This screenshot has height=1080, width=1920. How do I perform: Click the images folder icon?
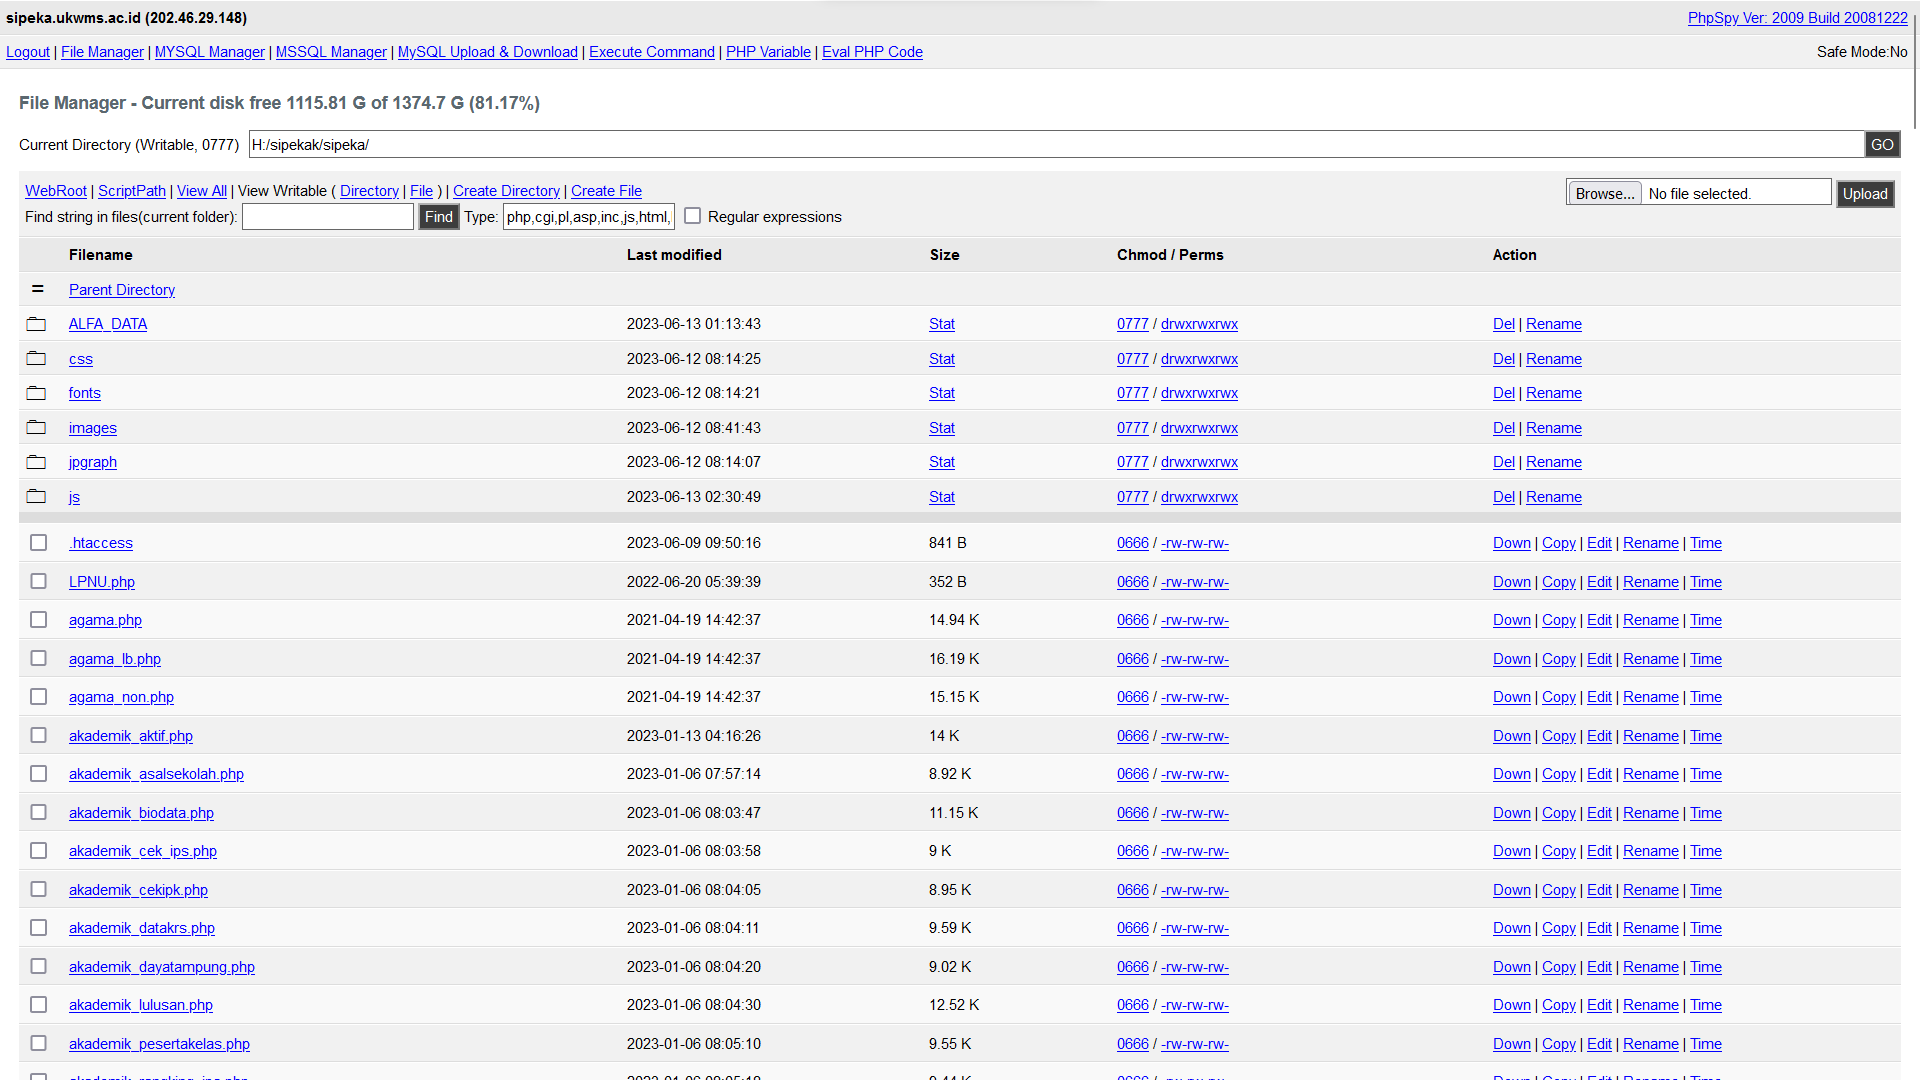click(36, 427)
